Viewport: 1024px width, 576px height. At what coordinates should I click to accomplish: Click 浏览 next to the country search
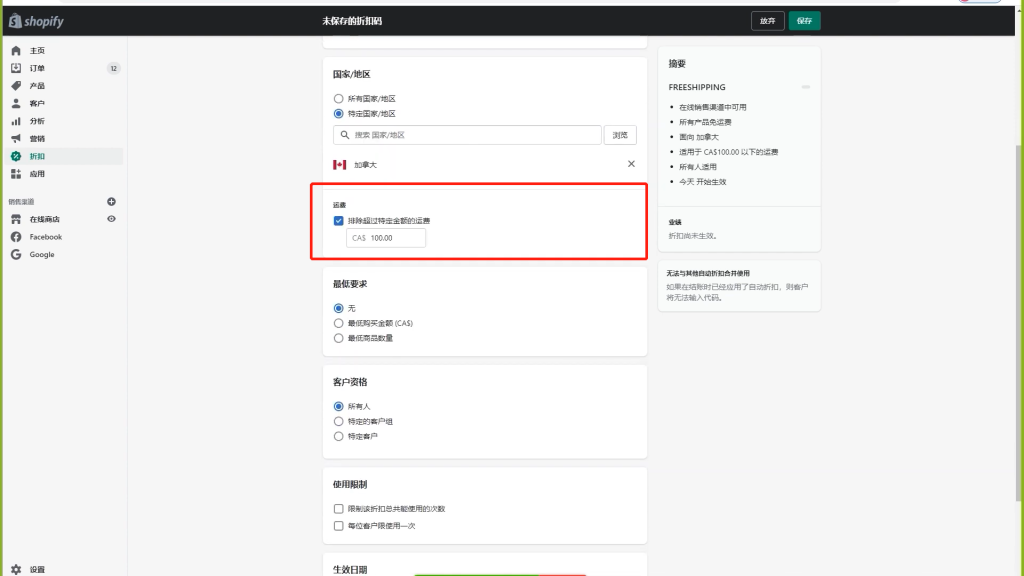tap(620, 134)
